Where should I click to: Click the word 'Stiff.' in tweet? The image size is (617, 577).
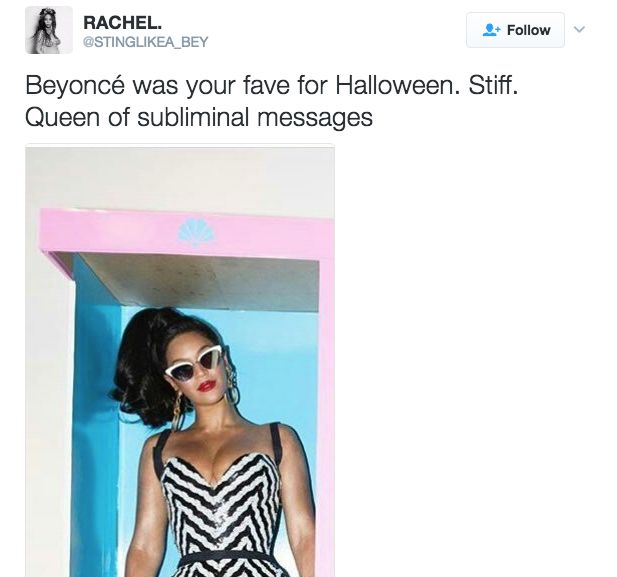tap(493, 85)
